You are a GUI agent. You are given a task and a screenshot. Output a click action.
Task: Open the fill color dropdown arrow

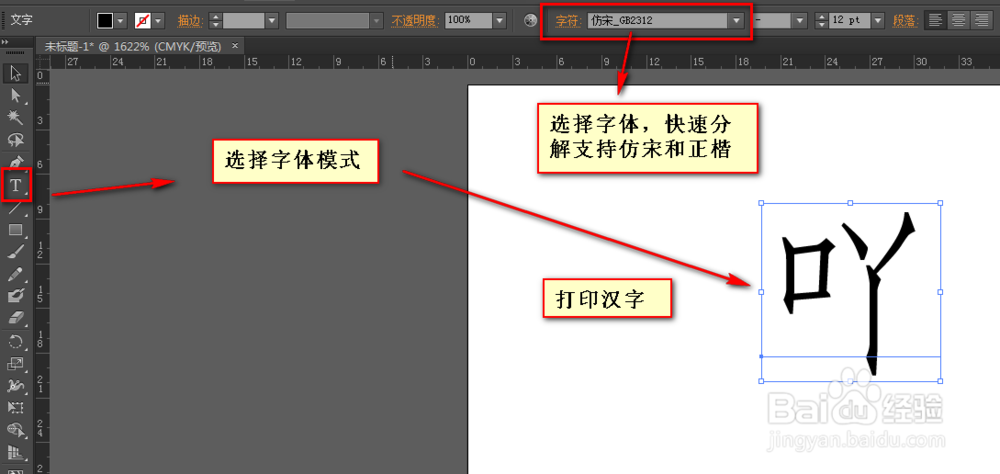121,20
